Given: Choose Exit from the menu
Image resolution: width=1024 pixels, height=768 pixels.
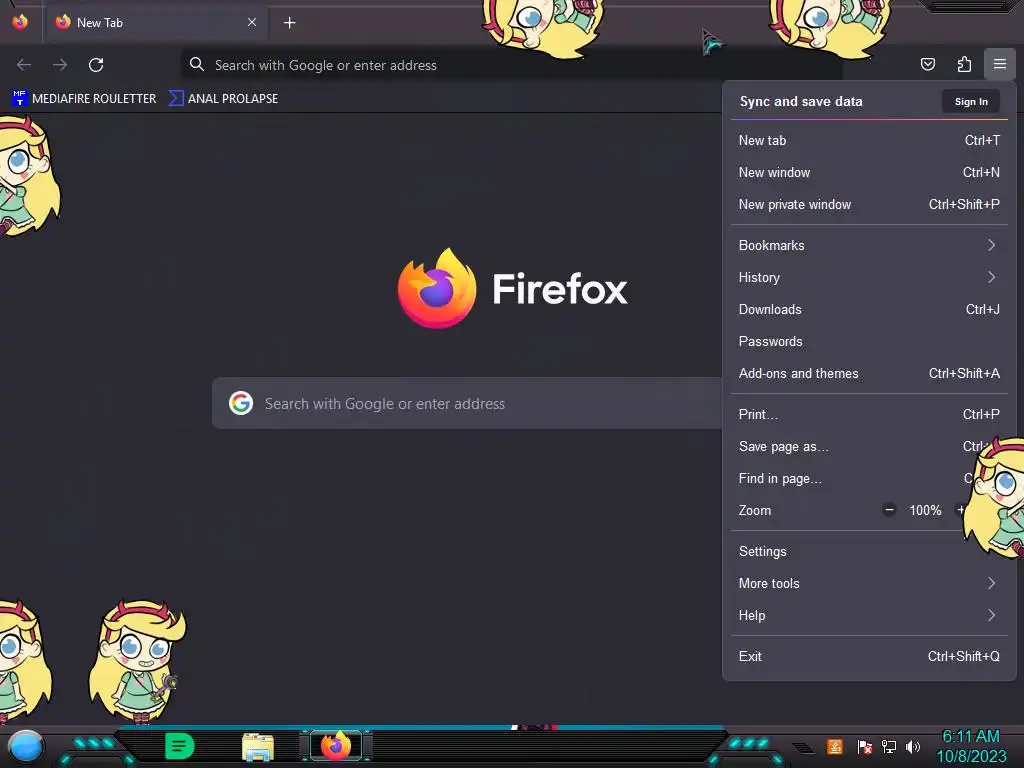Looking at the screenshot, I should (x=869, y=656).
